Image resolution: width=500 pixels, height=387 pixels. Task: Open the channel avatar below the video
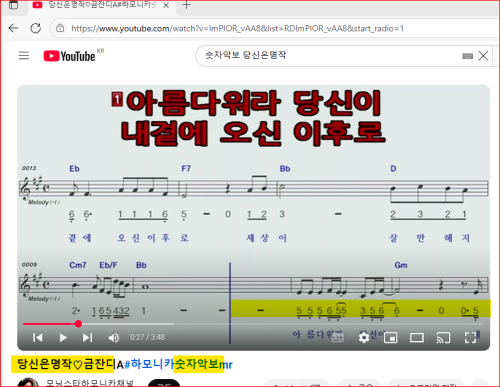[x=28, y=383]
